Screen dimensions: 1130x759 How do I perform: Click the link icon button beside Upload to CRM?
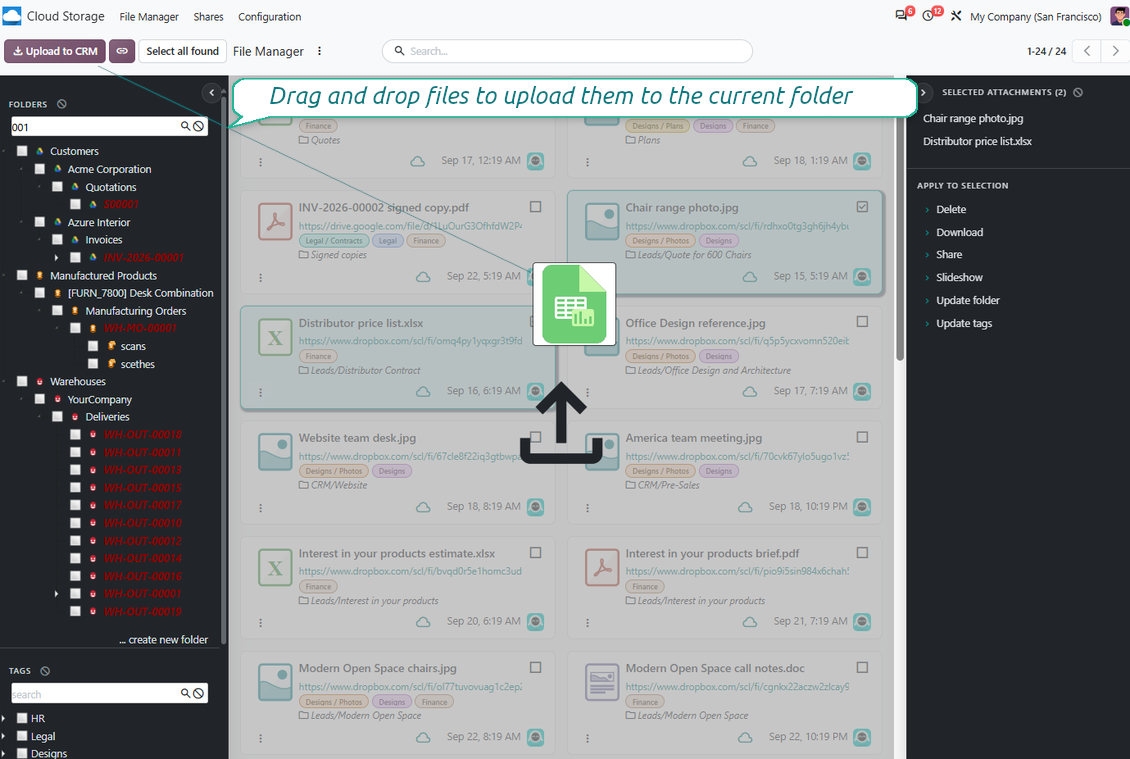tap(122, 51)
